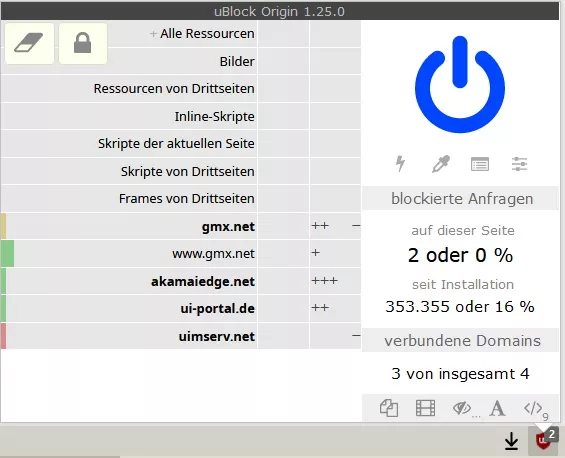
Task: Click the uBlock shield toolbar icon
Action: point(543,441)
